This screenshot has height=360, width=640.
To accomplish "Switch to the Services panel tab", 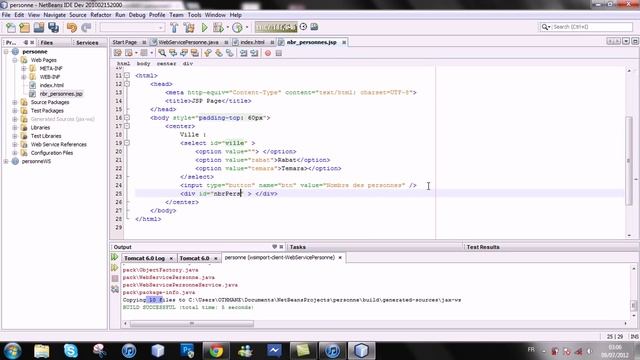I will [87, 42].
